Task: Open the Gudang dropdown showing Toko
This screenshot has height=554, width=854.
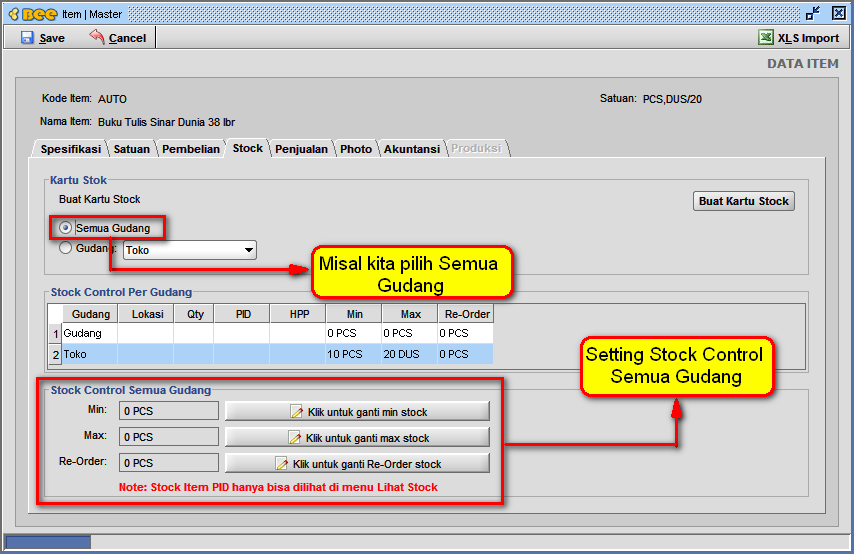Action: click(190, 250)
